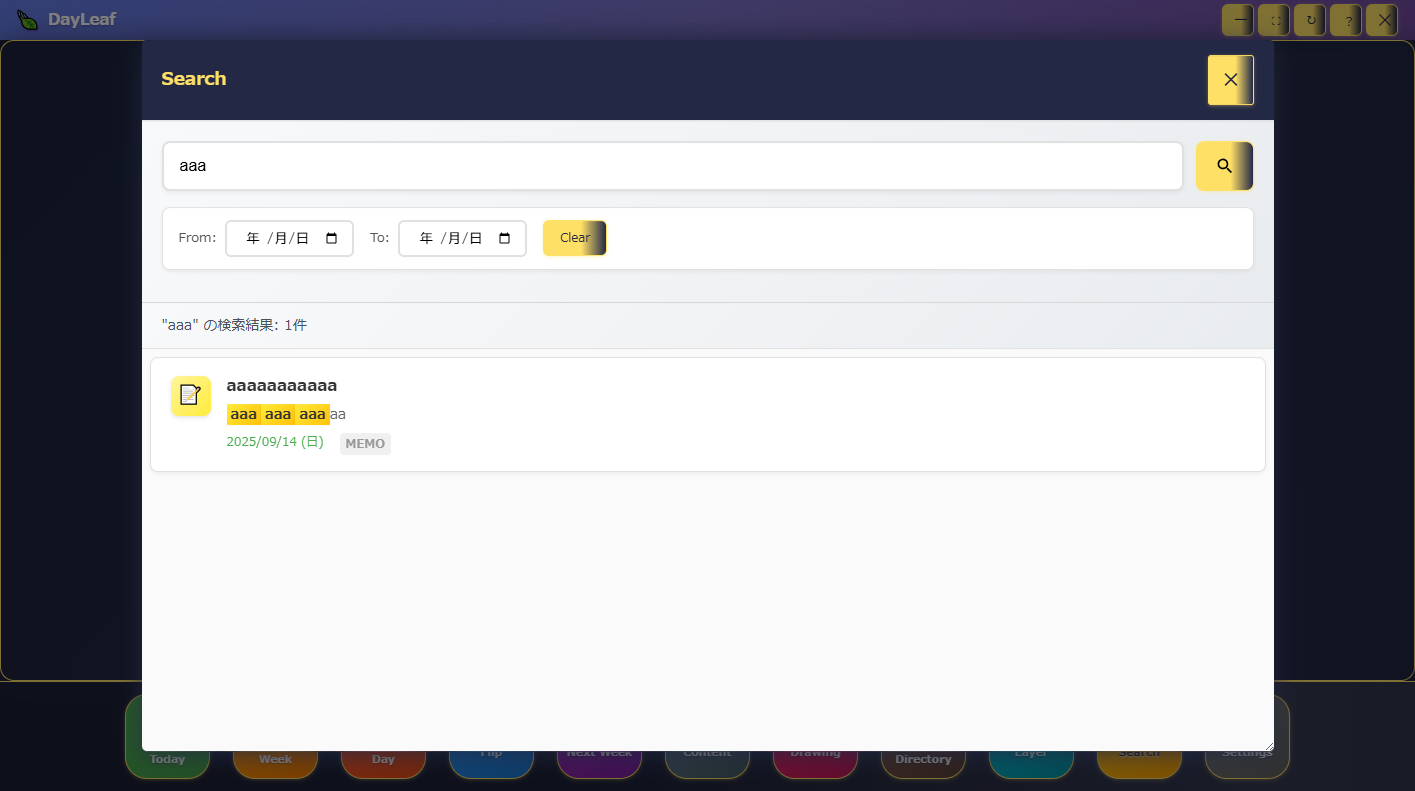Screen dimensions: 1415x791
Task: Click the 2025/09/14 result date
Action: [275, 442]
